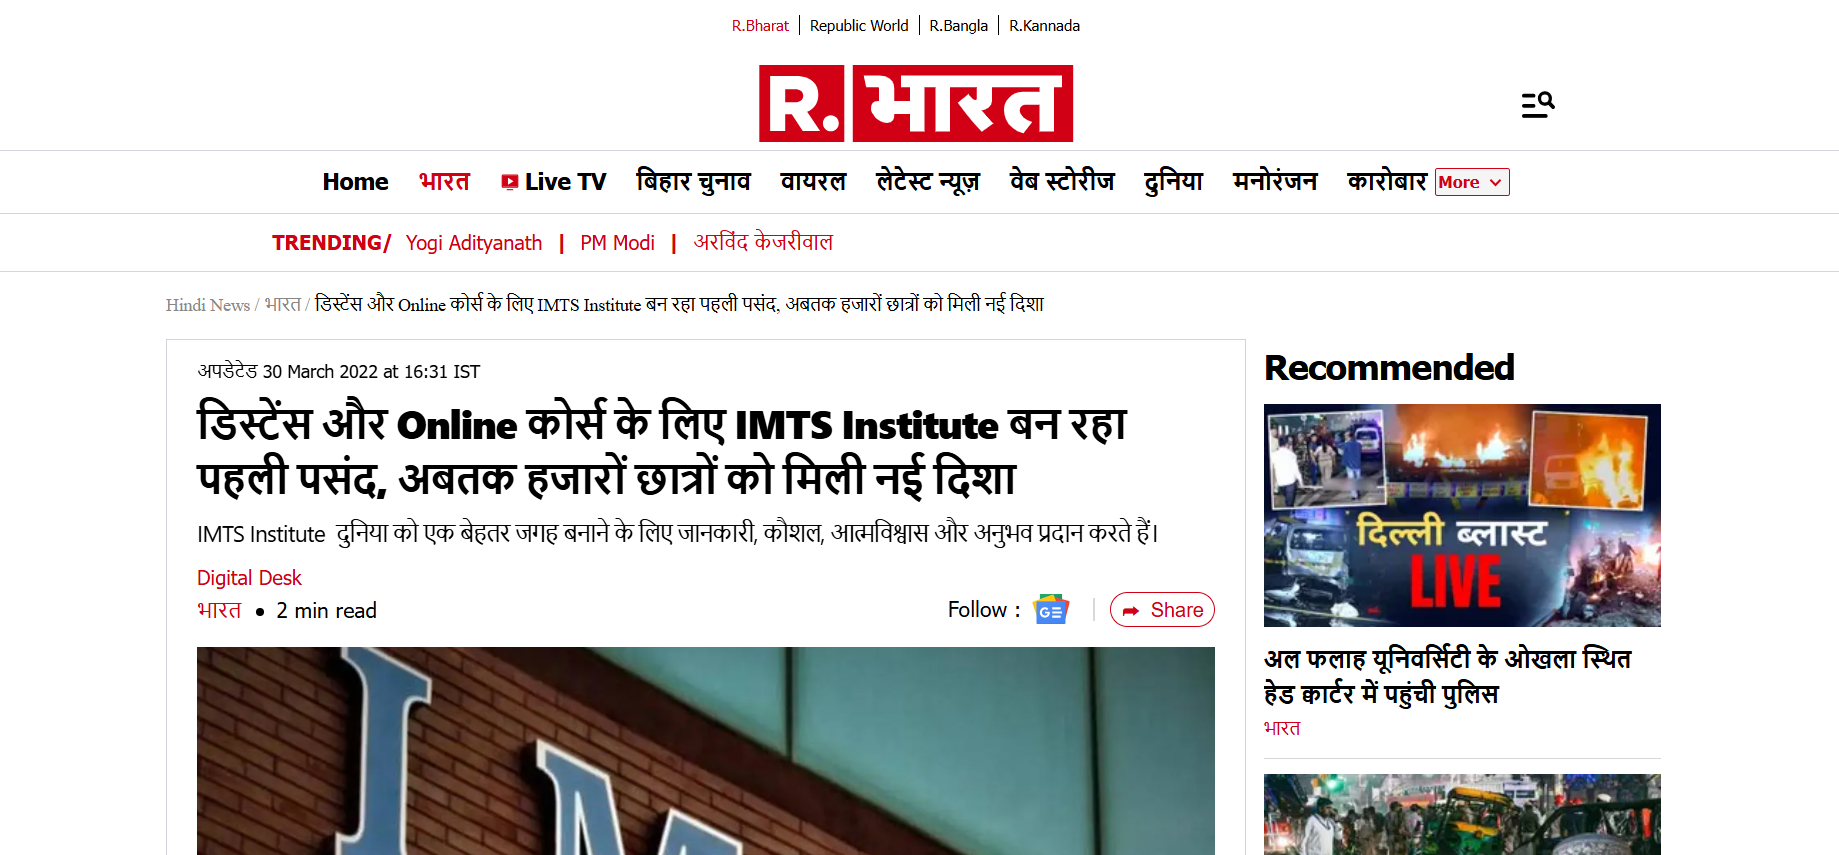Expand the More dropdown in navigation
1839x855 pixels.
coord(1472,182)
